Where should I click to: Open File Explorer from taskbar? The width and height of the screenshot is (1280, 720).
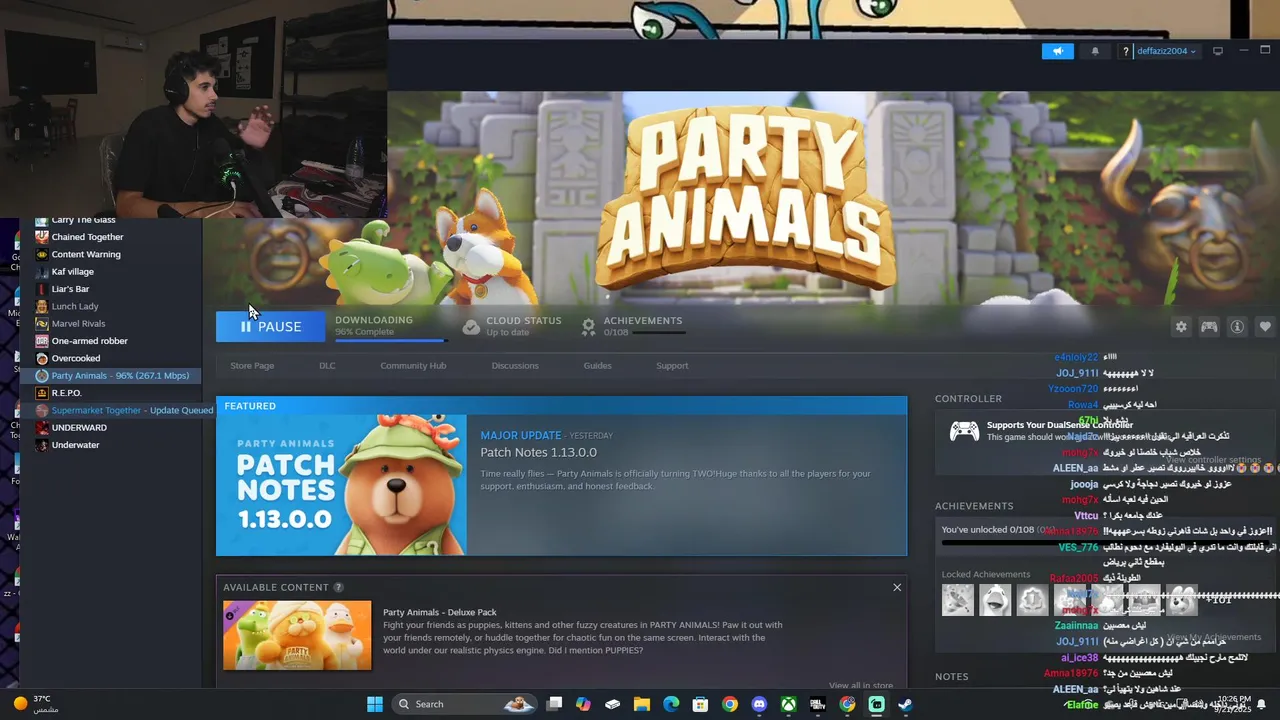[x=642, y=704]
